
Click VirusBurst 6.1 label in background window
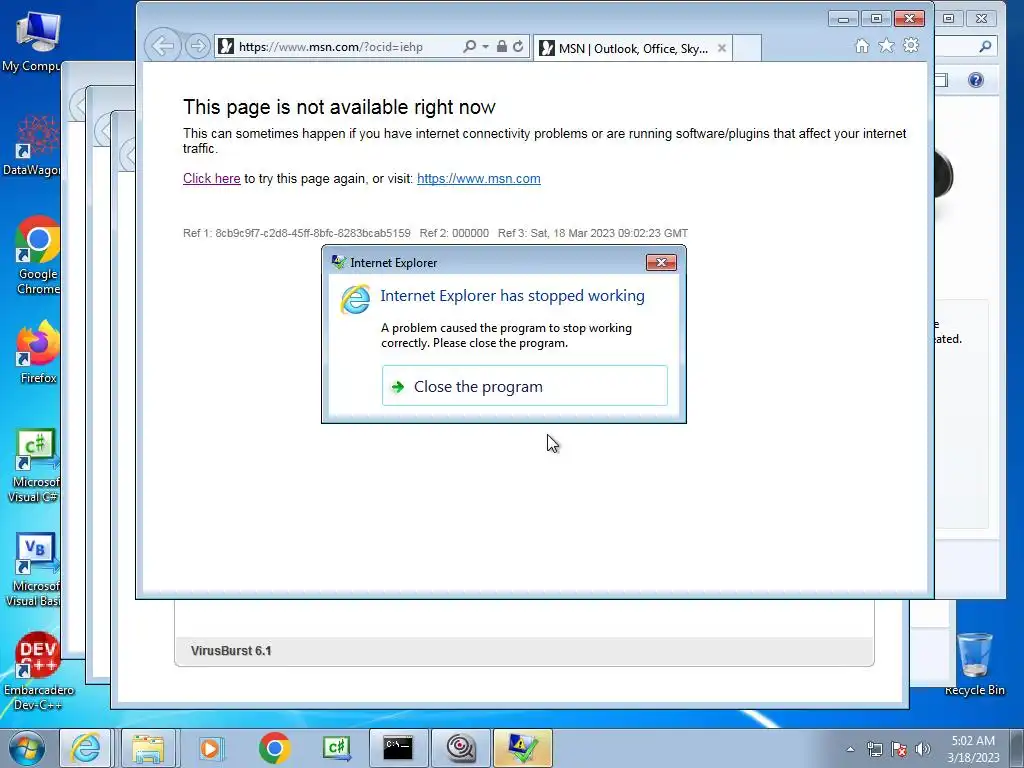[x=231, y=650]
